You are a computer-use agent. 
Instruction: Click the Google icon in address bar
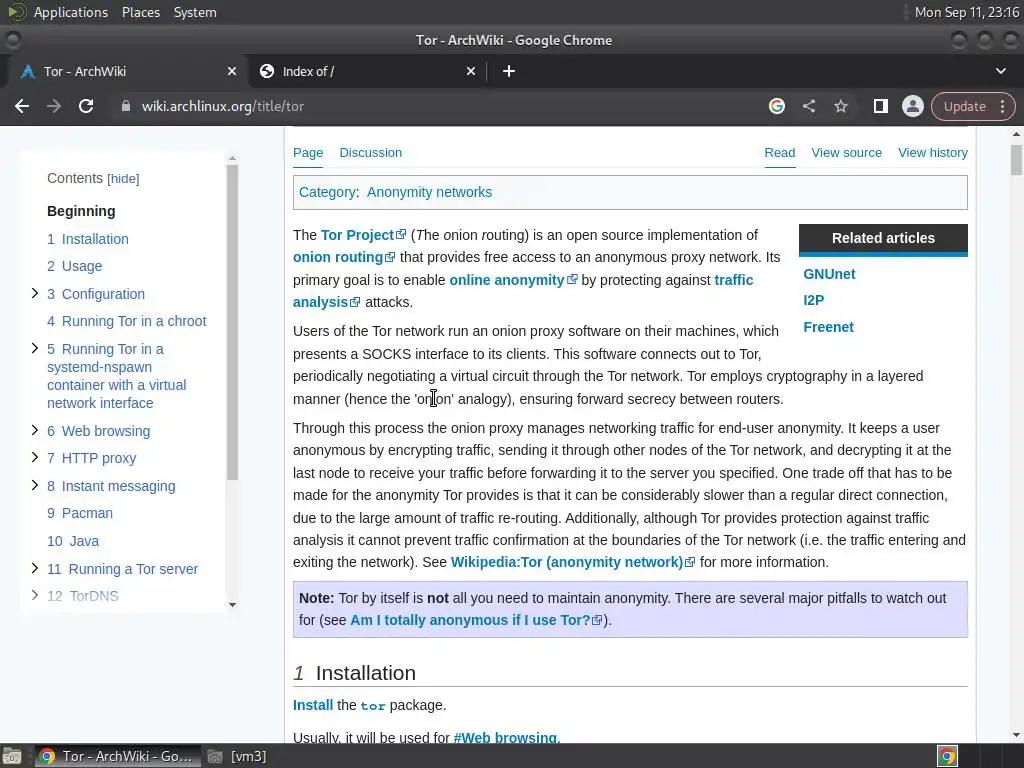pyautogui.click(x=776, y=106)
